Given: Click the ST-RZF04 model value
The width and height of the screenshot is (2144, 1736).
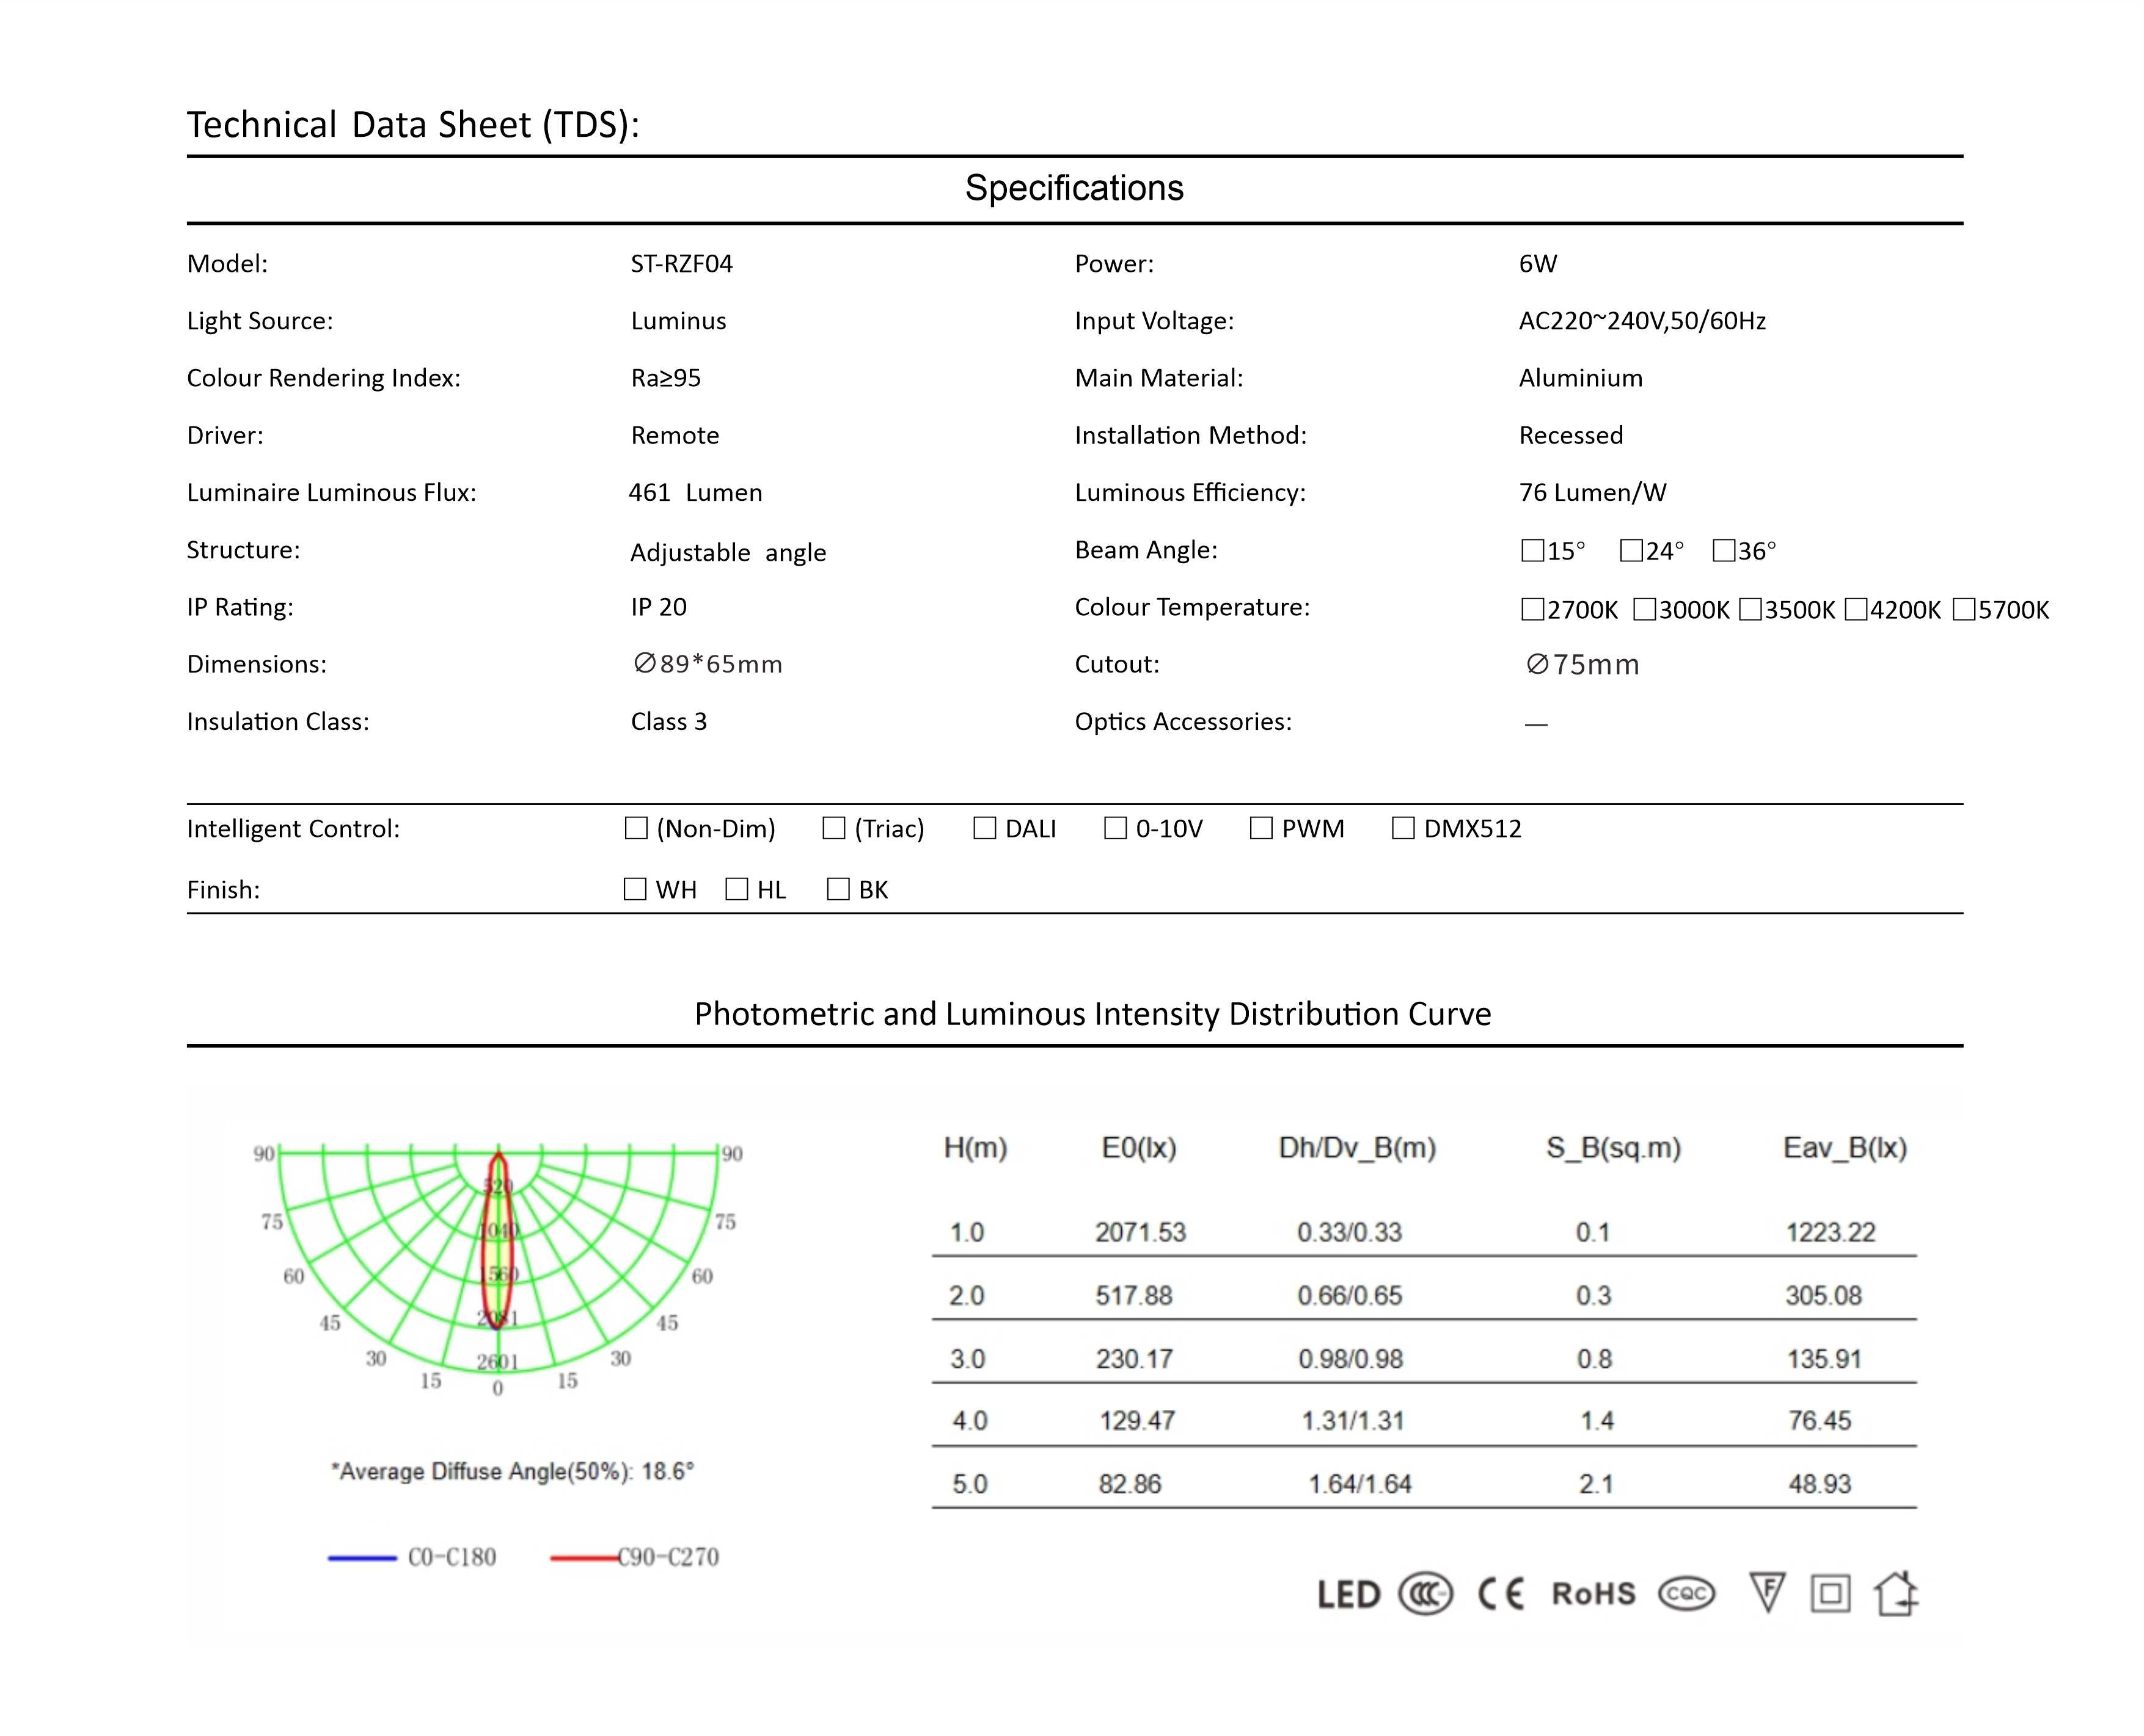Looking at the screenshot, I should [x=681, y=264].
